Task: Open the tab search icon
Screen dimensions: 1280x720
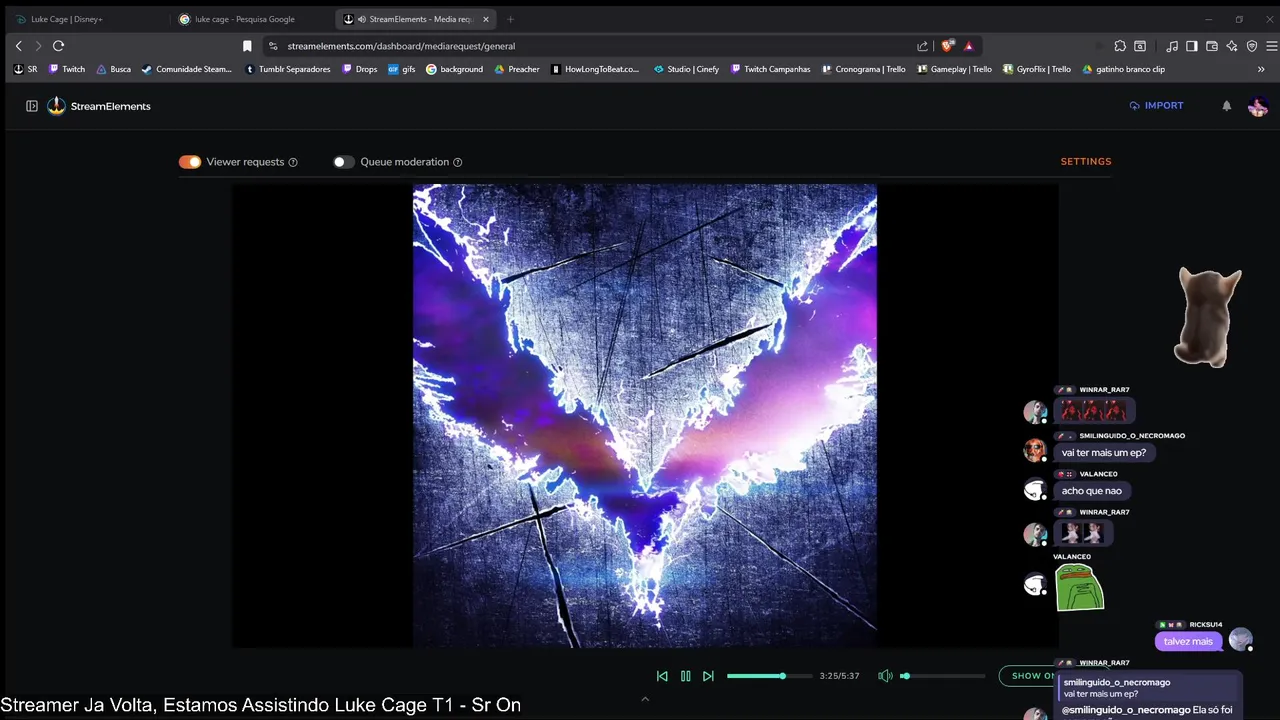Action: pos(1140,46)
